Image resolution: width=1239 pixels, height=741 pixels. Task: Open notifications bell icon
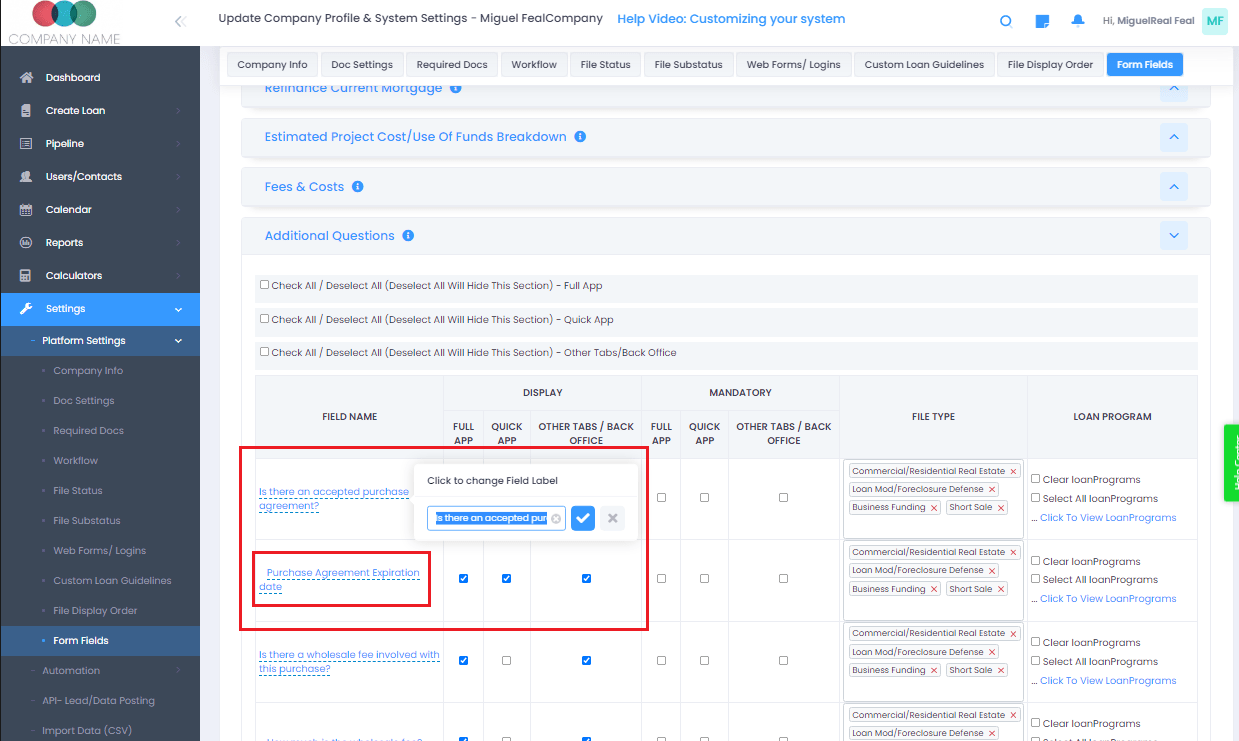[x=1078, y=20]
